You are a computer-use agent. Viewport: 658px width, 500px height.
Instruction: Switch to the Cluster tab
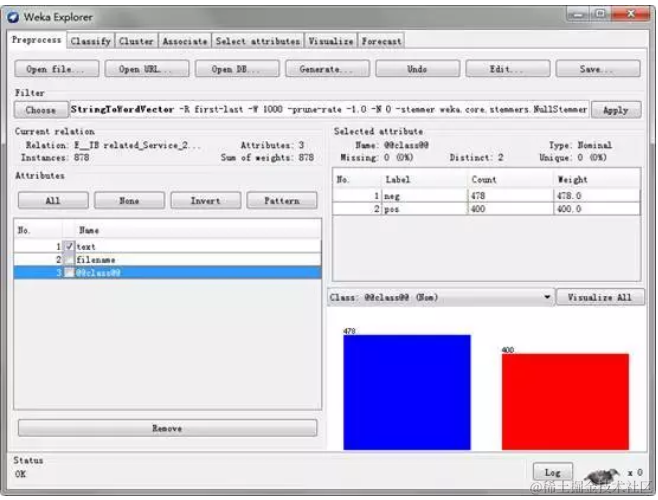[x=136, y=41]
